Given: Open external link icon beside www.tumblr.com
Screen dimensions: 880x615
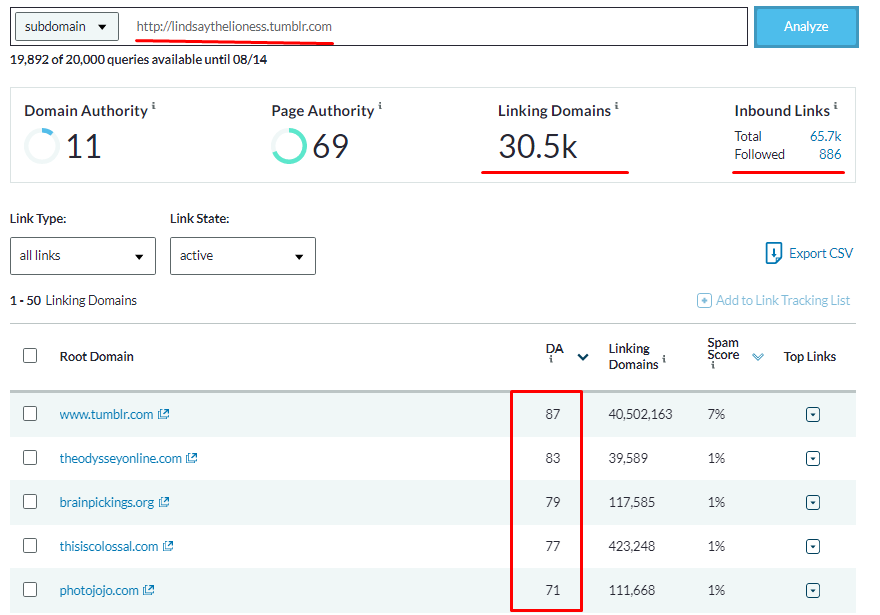Looking at the screenshot, I should click(163, 414).
